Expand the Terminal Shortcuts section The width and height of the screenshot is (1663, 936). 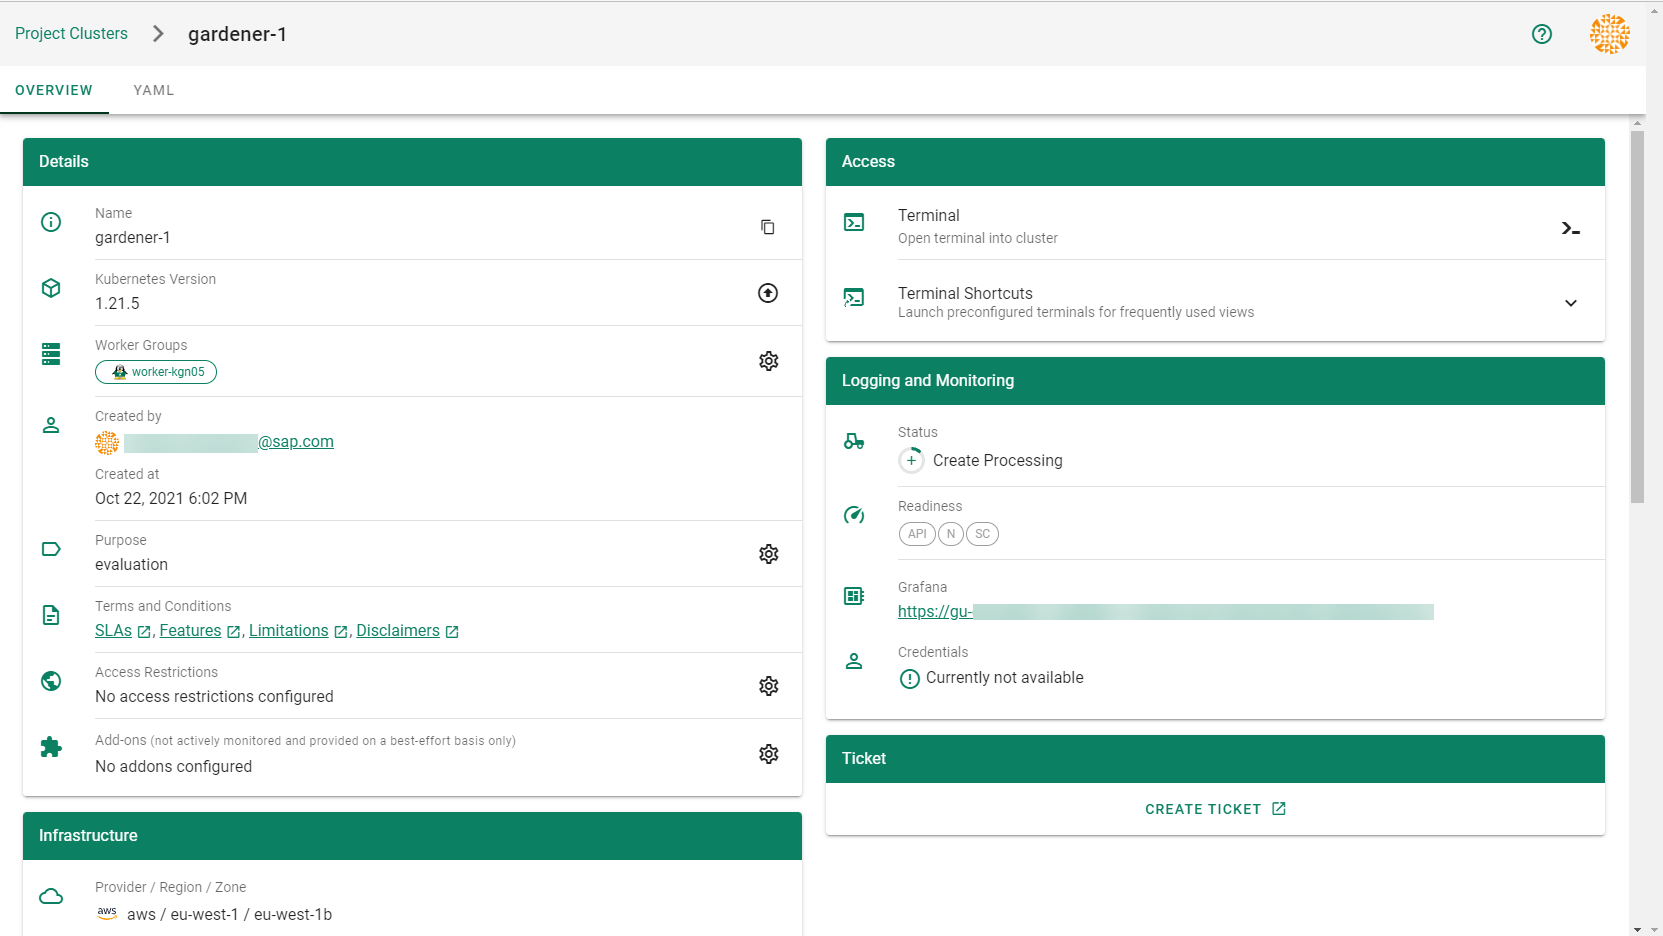1570,303
